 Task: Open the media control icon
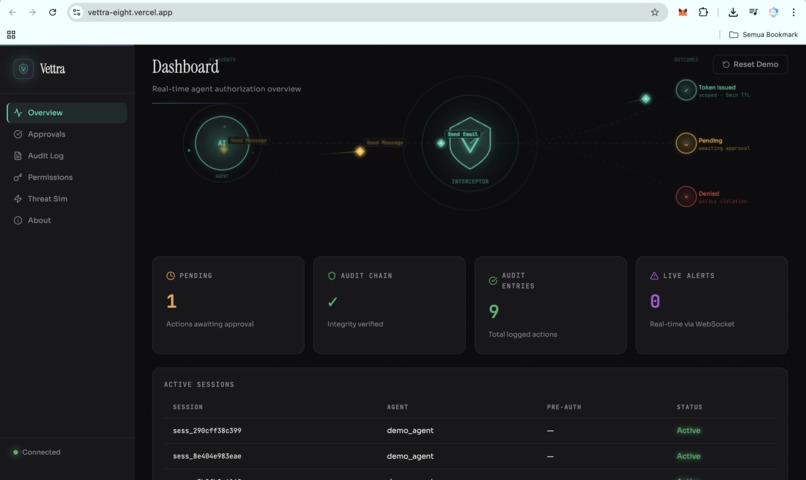tap(753, 12)
